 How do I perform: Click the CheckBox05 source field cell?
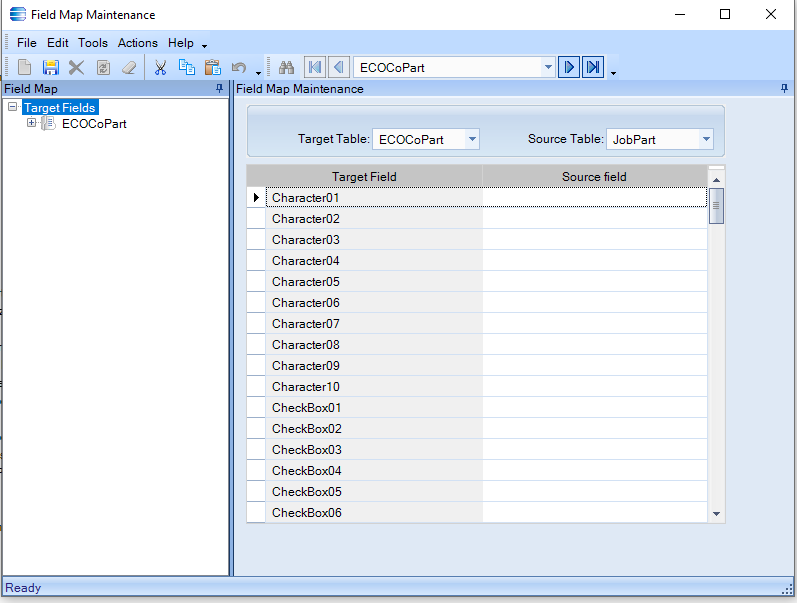point(594,492)
